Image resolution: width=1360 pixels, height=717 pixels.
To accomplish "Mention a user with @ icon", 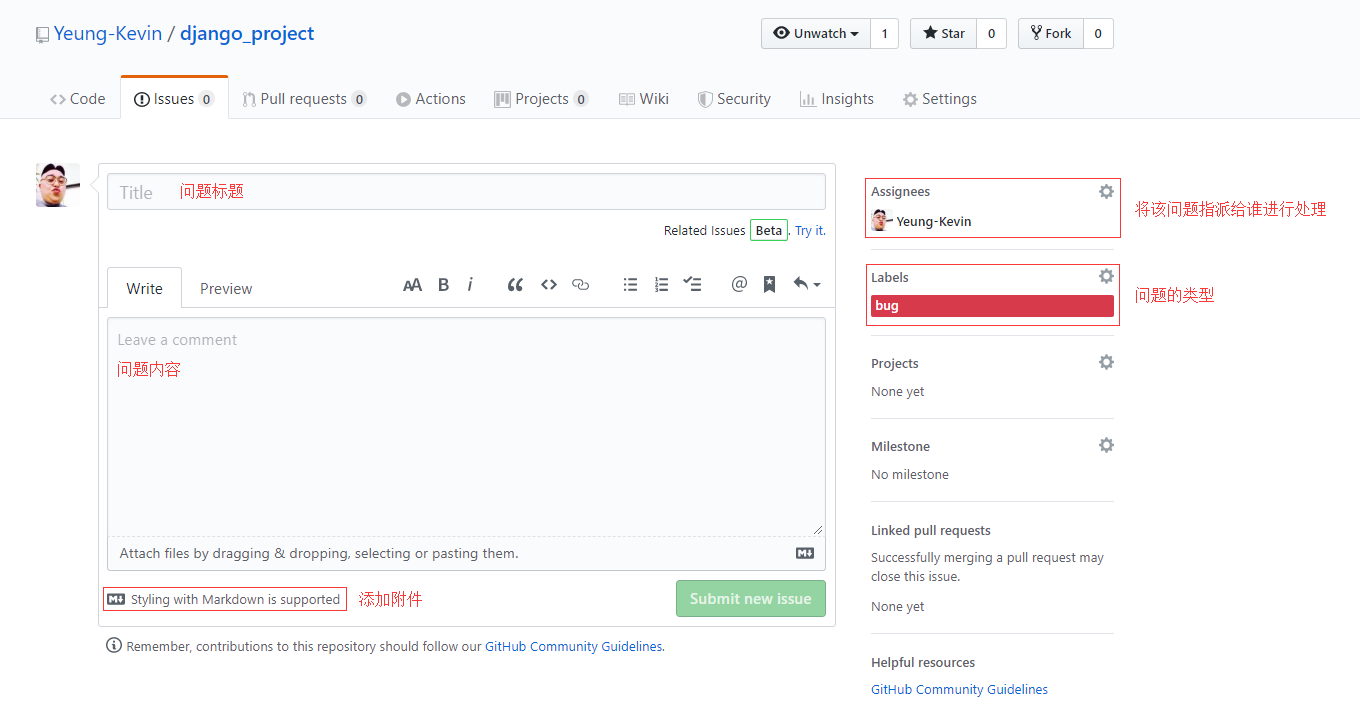I will pos(739,284).
